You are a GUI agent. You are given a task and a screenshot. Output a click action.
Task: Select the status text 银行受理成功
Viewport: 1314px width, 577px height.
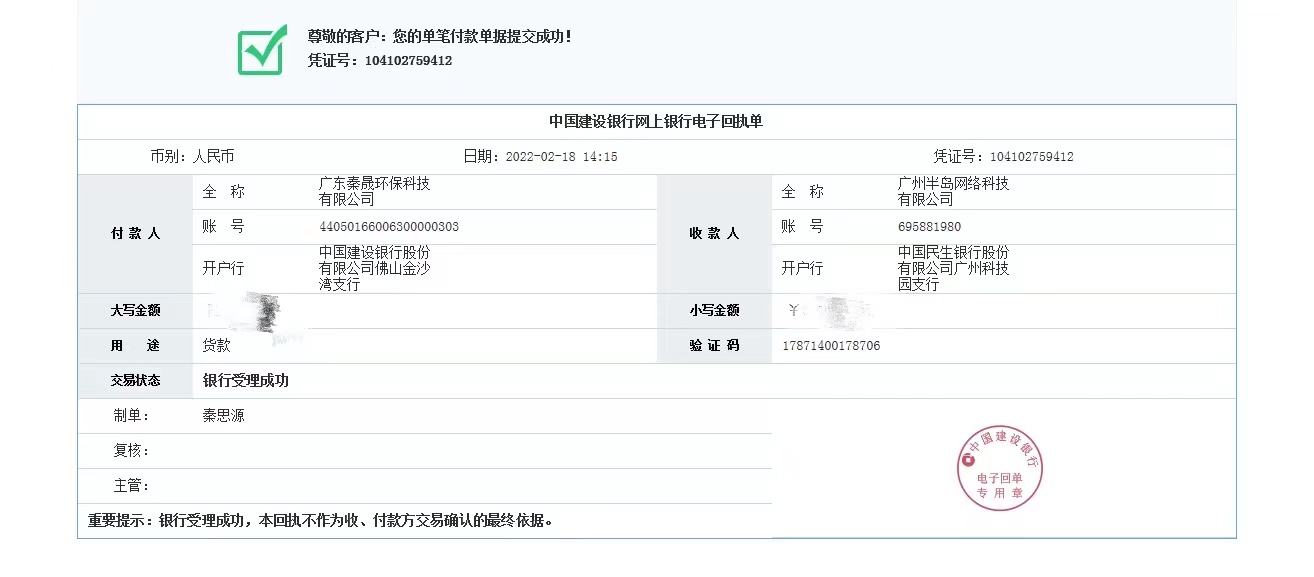coord(246,381)
